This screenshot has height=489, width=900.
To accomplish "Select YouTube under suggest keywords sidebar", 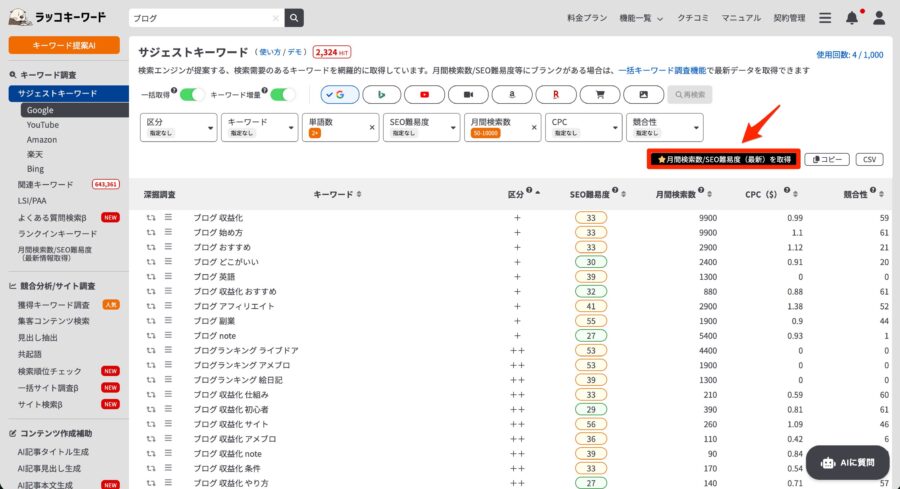I will pos(42,125).
